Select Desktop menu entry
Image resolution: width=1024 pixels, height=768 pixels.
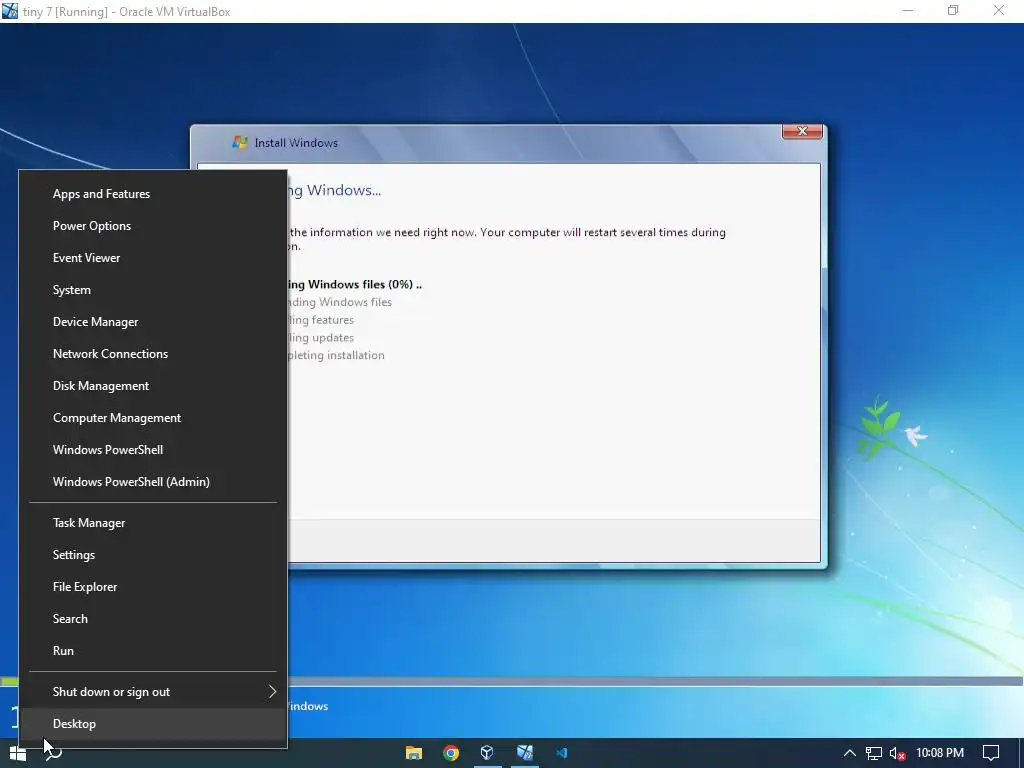153,724
